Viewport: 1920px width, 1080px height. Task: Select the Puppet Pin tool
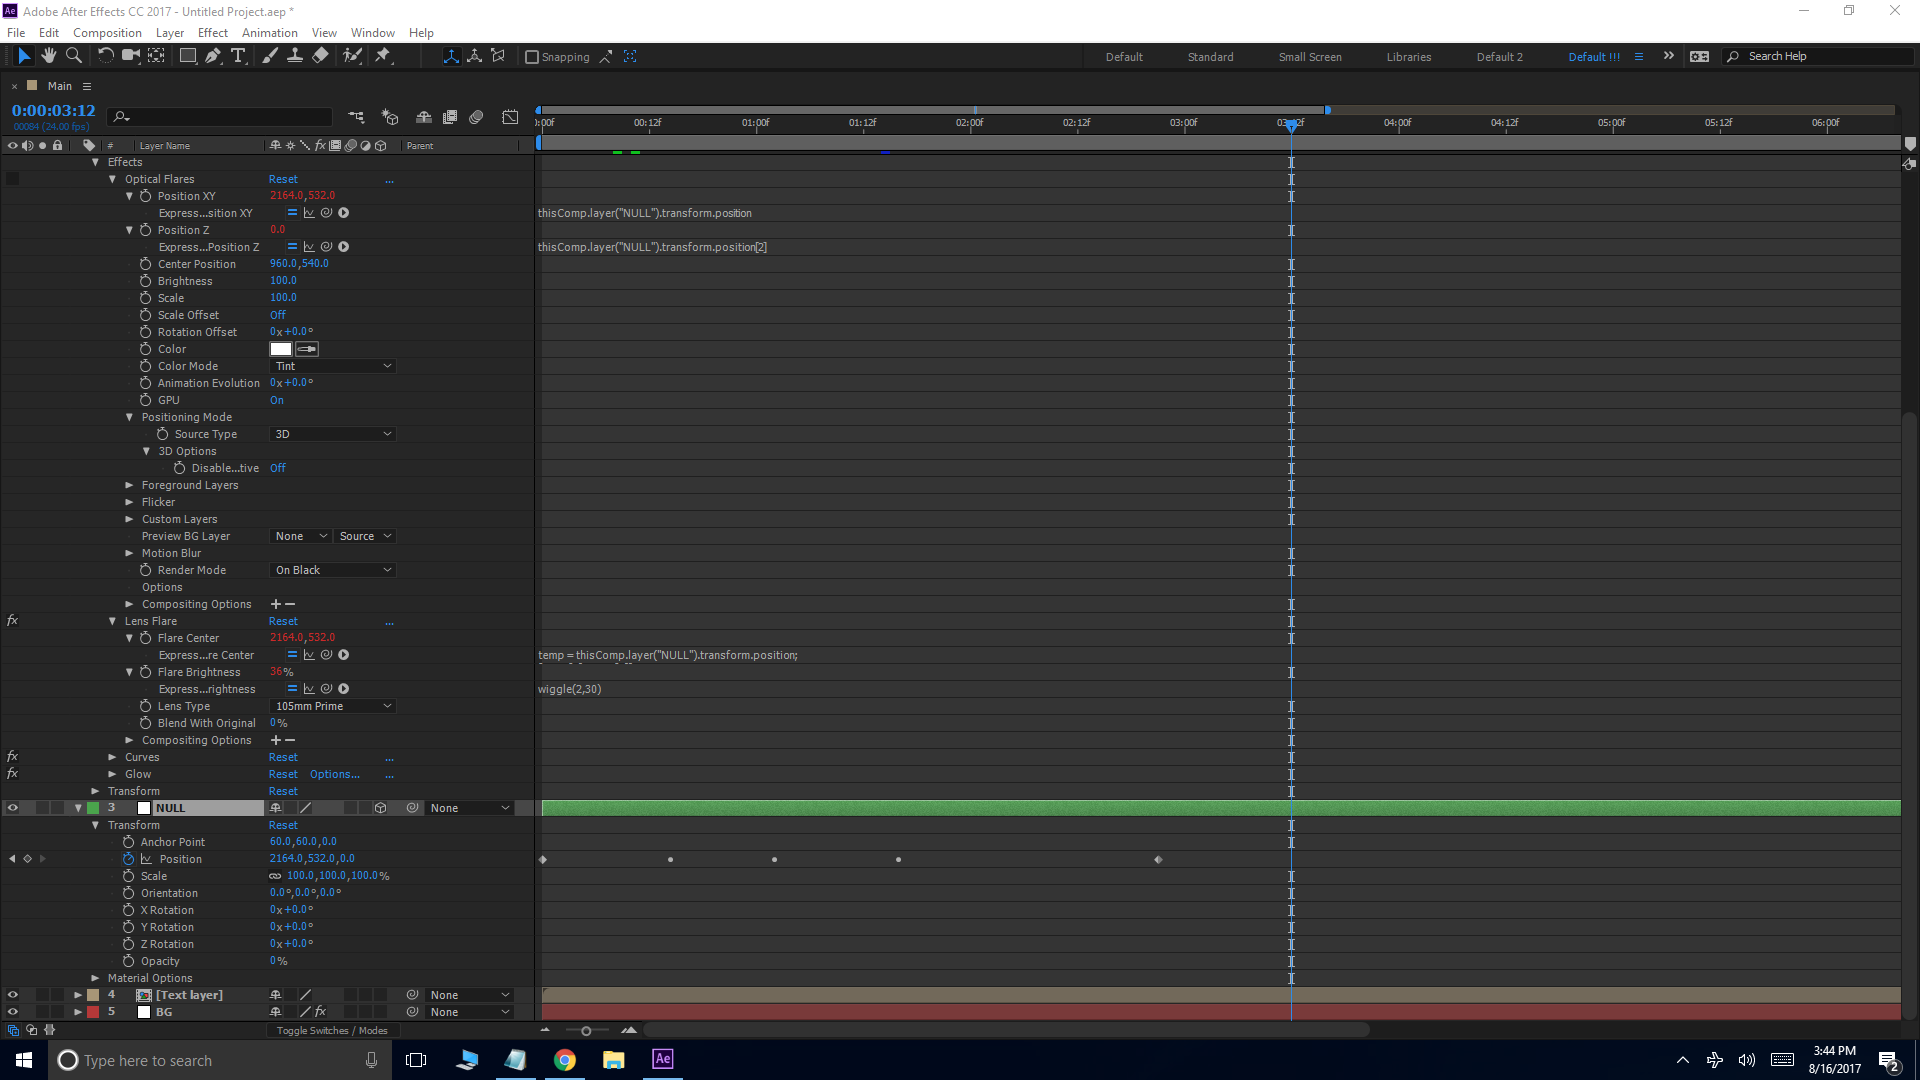(383, 56)
